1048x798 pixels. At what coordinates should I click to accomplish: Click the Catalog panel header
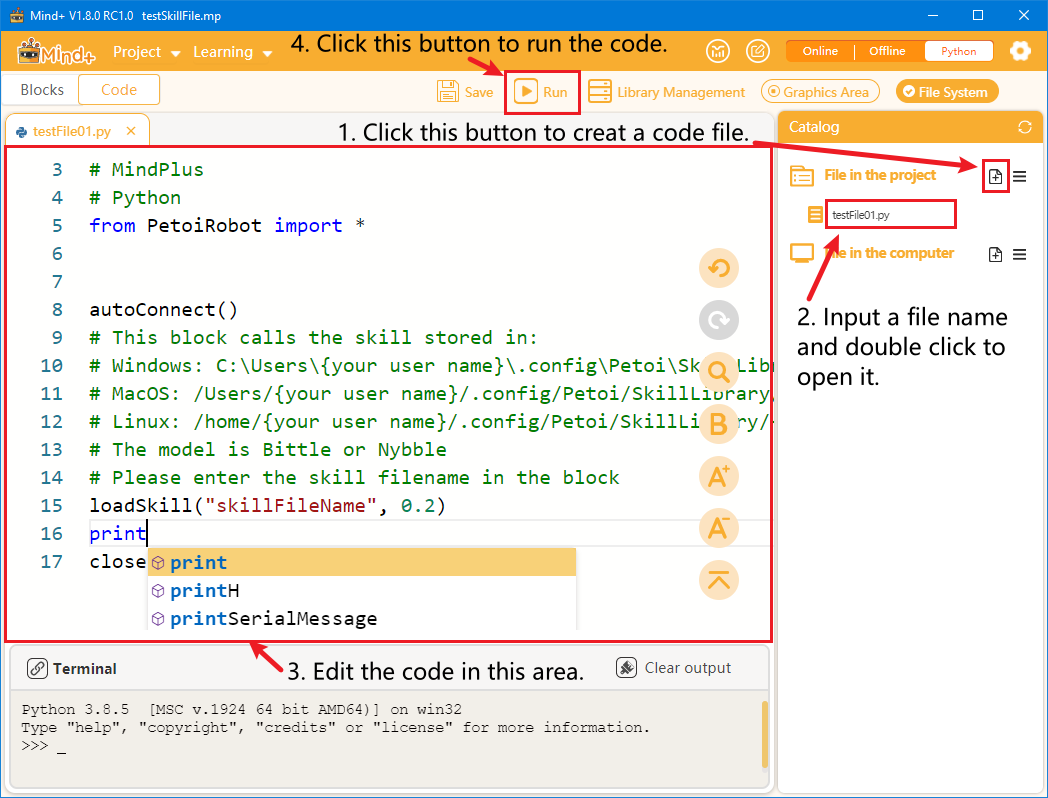pos(910,127)
